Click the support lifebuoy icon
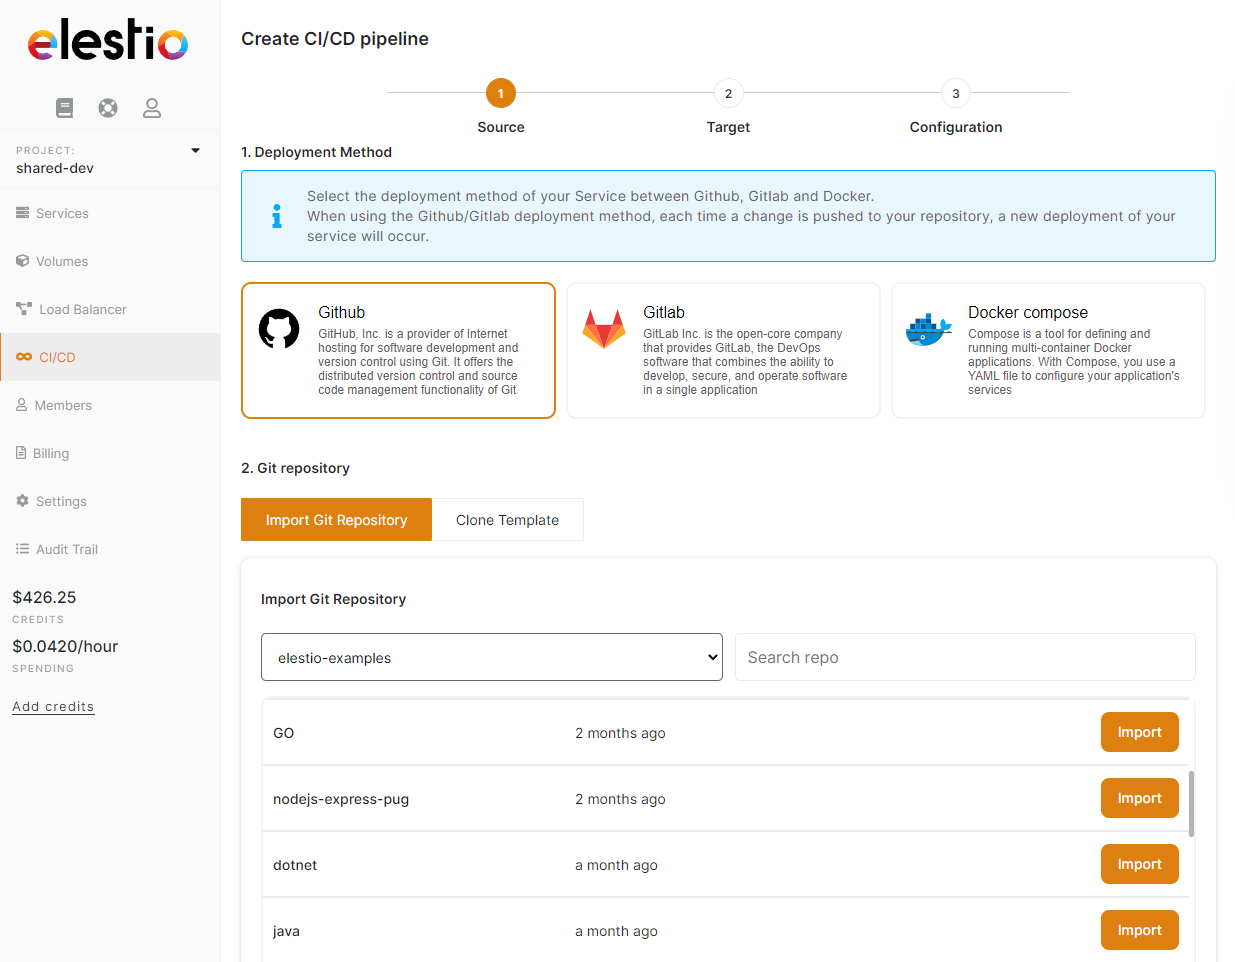 108,108
